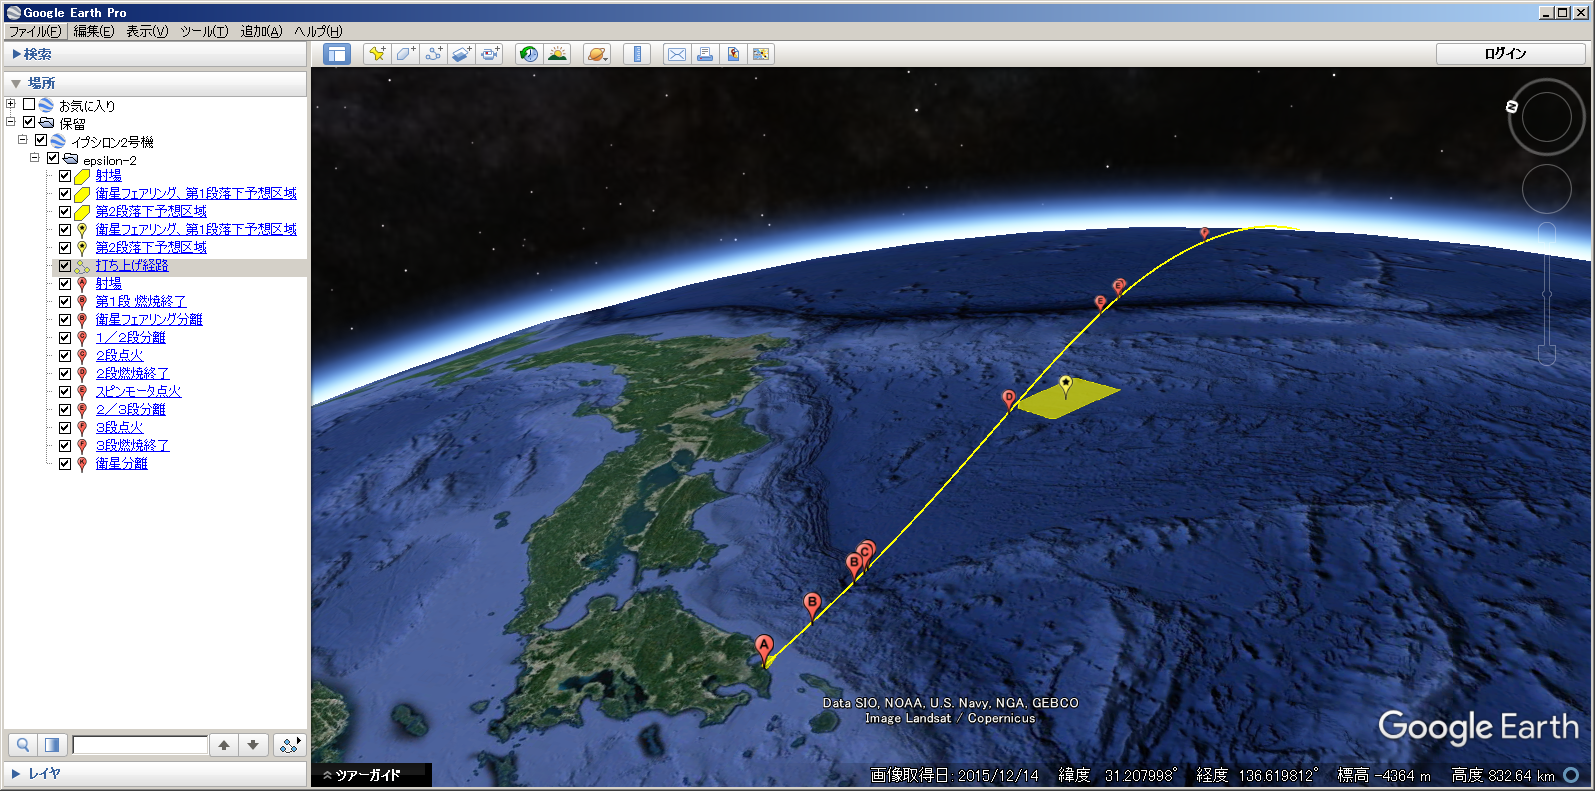Open the 編集(E) menu
Screen dimensions: 1595x791
click(x=94, y=31)
